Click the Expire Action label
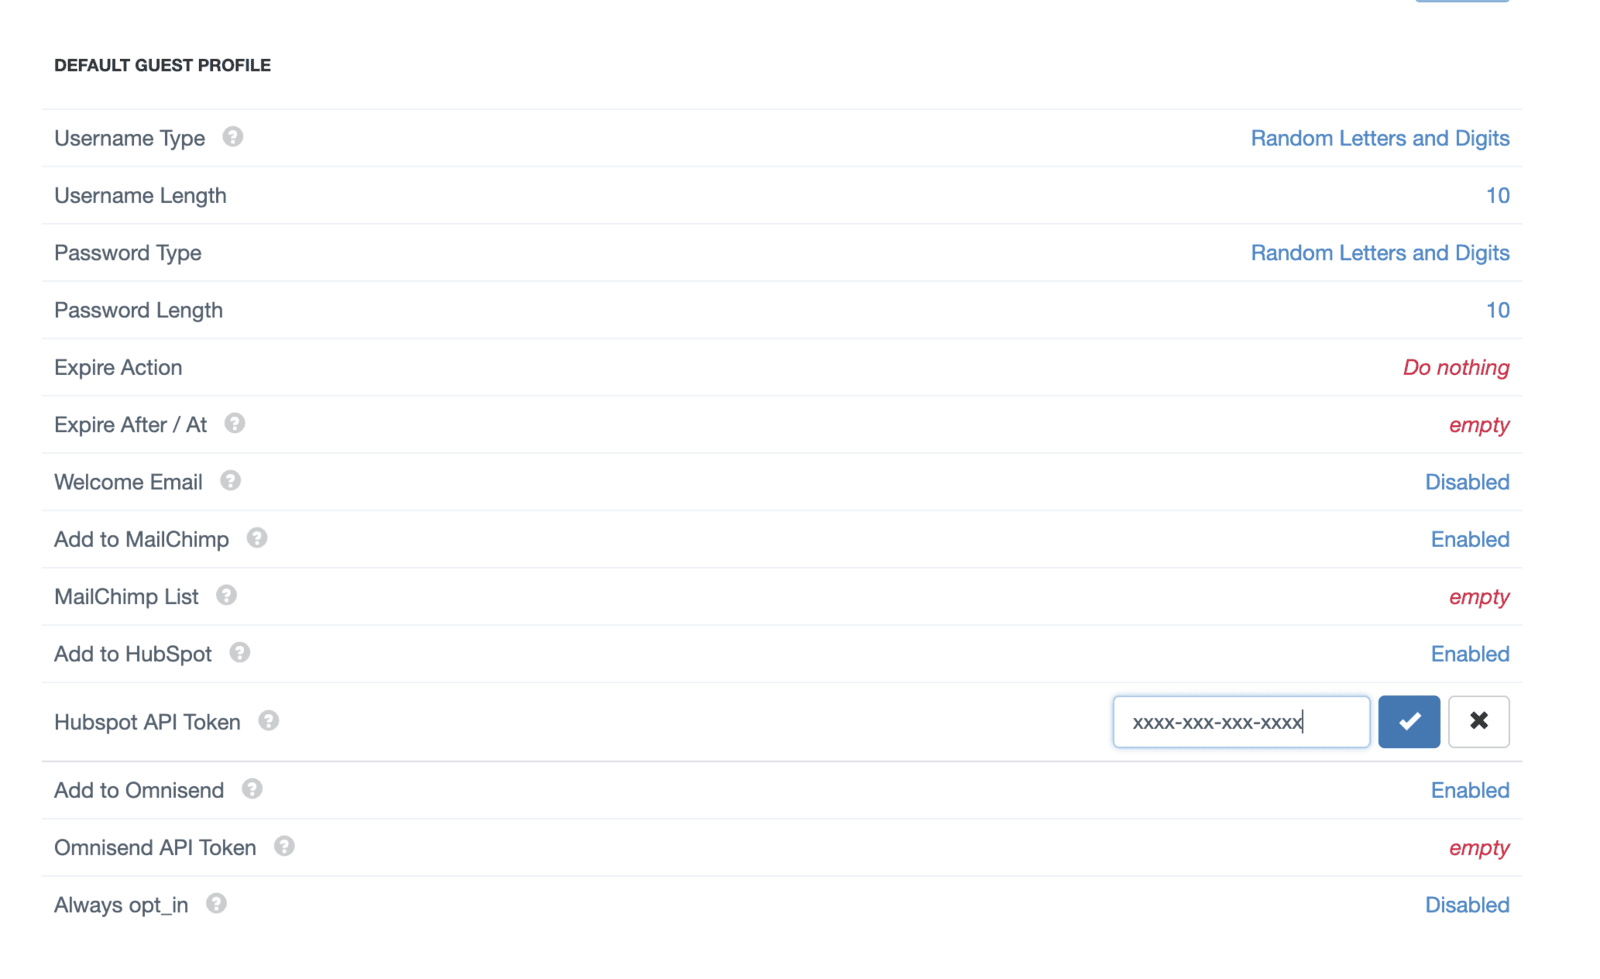Image resolution: width=1600 pixels, height=979 pixels. tap(118, 368)
